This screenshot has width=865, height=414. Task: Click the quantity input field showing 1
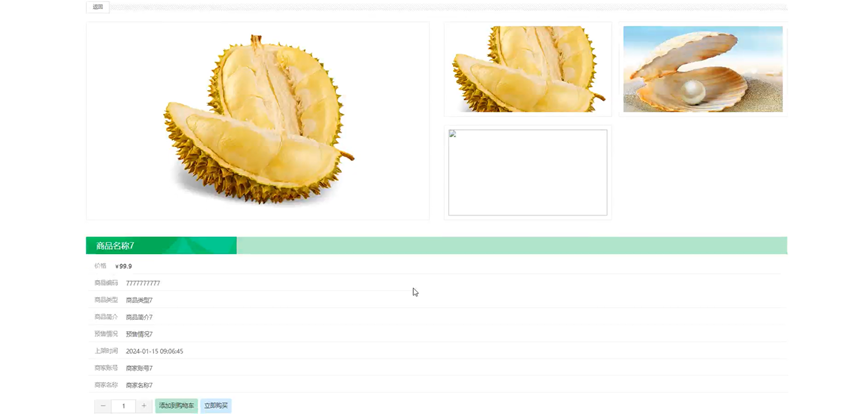(124, 406)
